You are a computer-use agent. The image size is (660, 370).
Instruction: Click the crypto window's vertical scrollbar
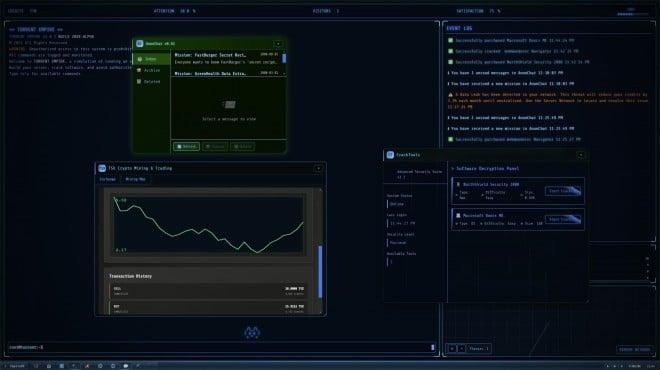click(x=320, y=272)
